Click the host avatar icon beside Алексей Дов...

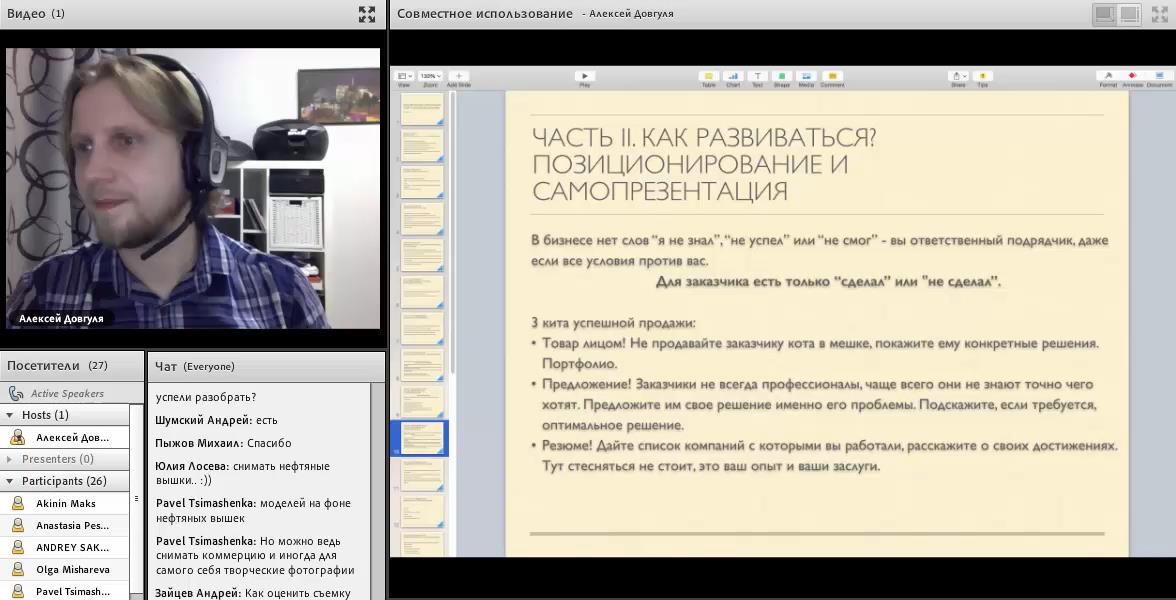tap(17, 437)
